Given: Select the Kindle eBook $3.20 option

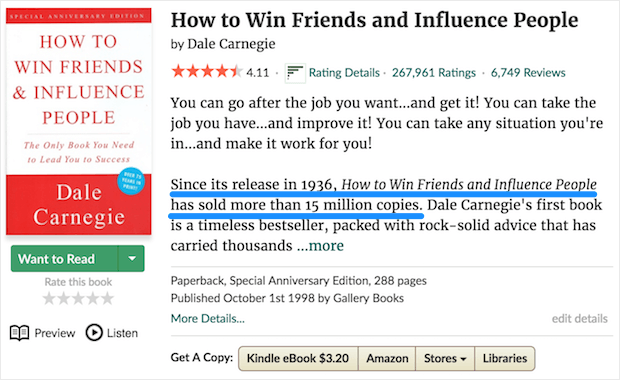Looking at the screenshot, I should click(x=298, y=358).
